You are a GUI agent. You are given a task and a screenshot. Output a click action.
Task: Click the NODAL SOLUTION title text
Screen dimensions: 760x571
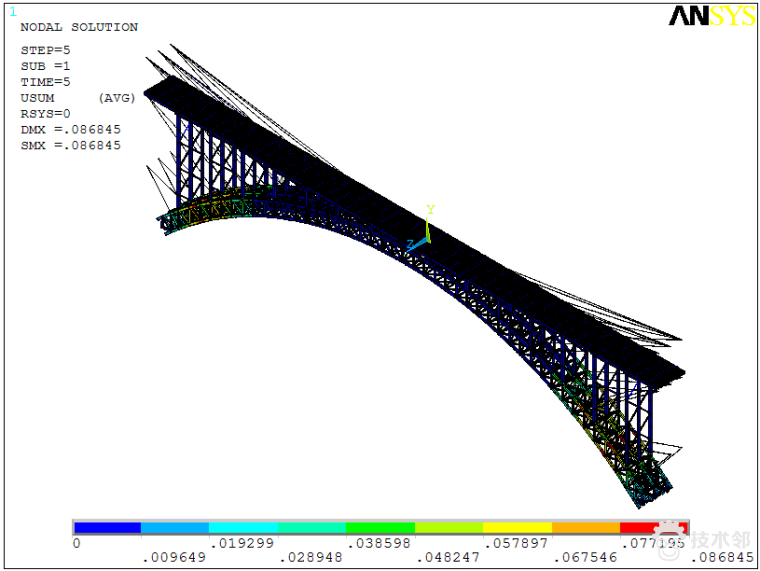[79, 27]
